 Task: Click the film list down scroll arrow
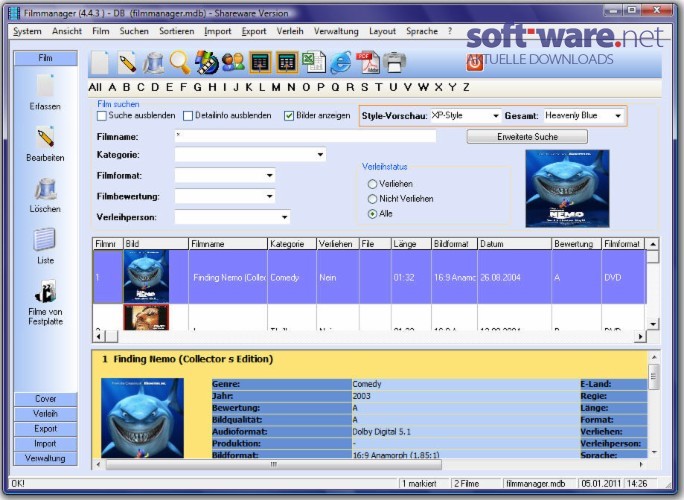(653, 324)
